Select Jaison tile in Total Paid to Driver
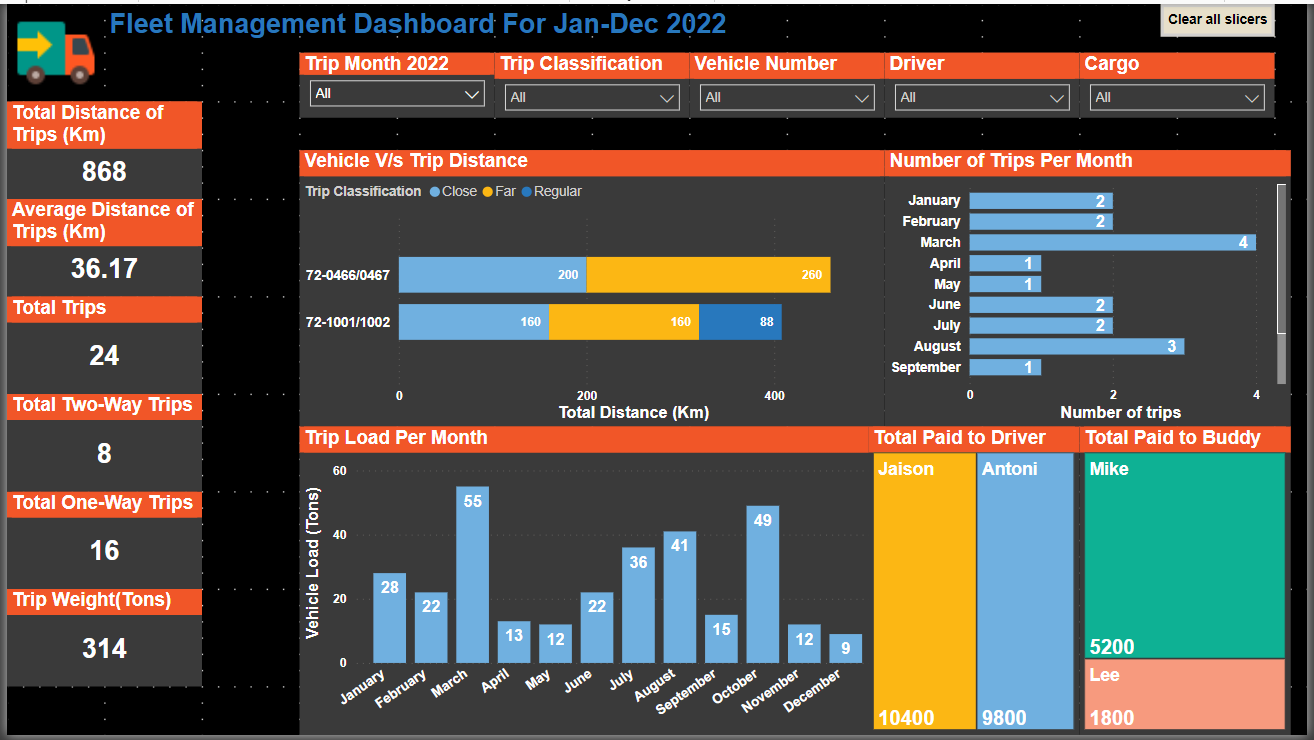The width and height of the screenshot is (1314, 740). tap(924, 590)
